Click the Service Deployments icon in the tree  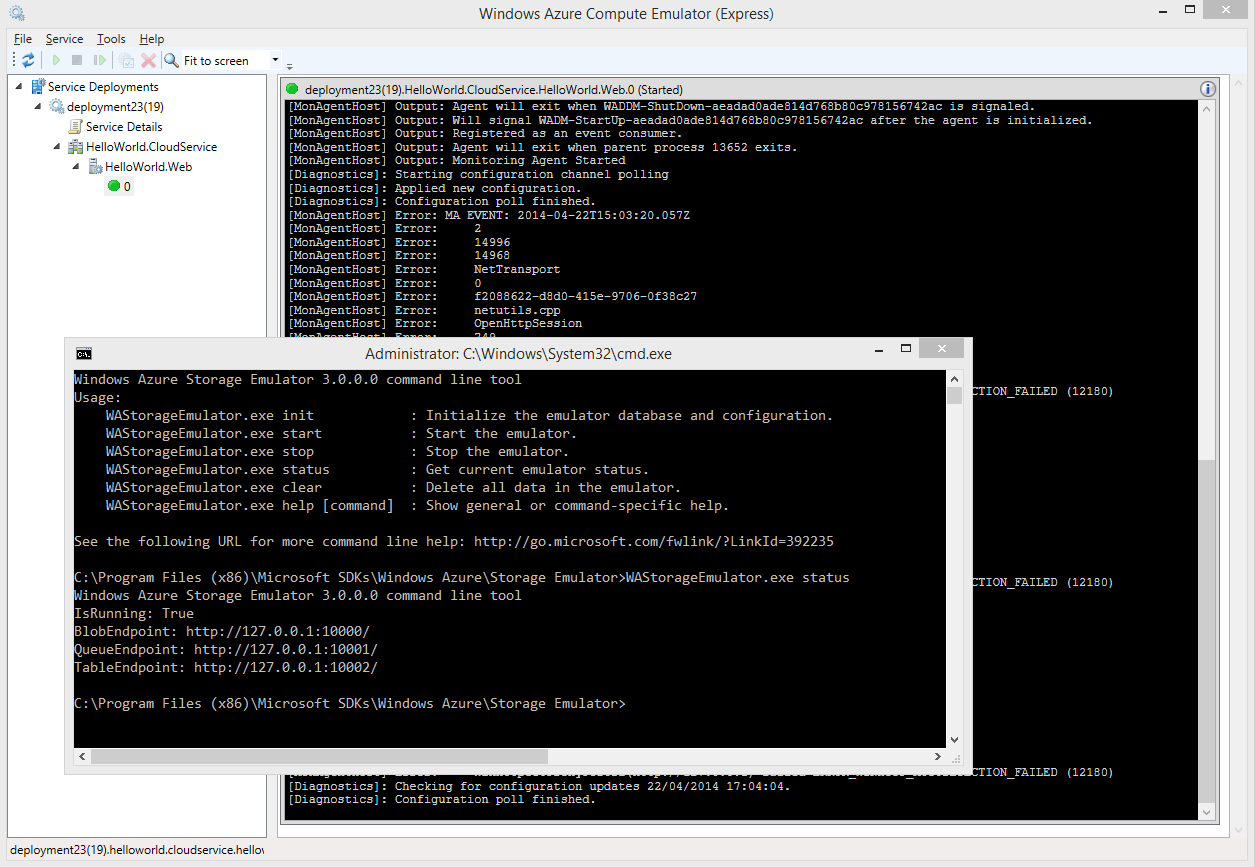[38, 87]
